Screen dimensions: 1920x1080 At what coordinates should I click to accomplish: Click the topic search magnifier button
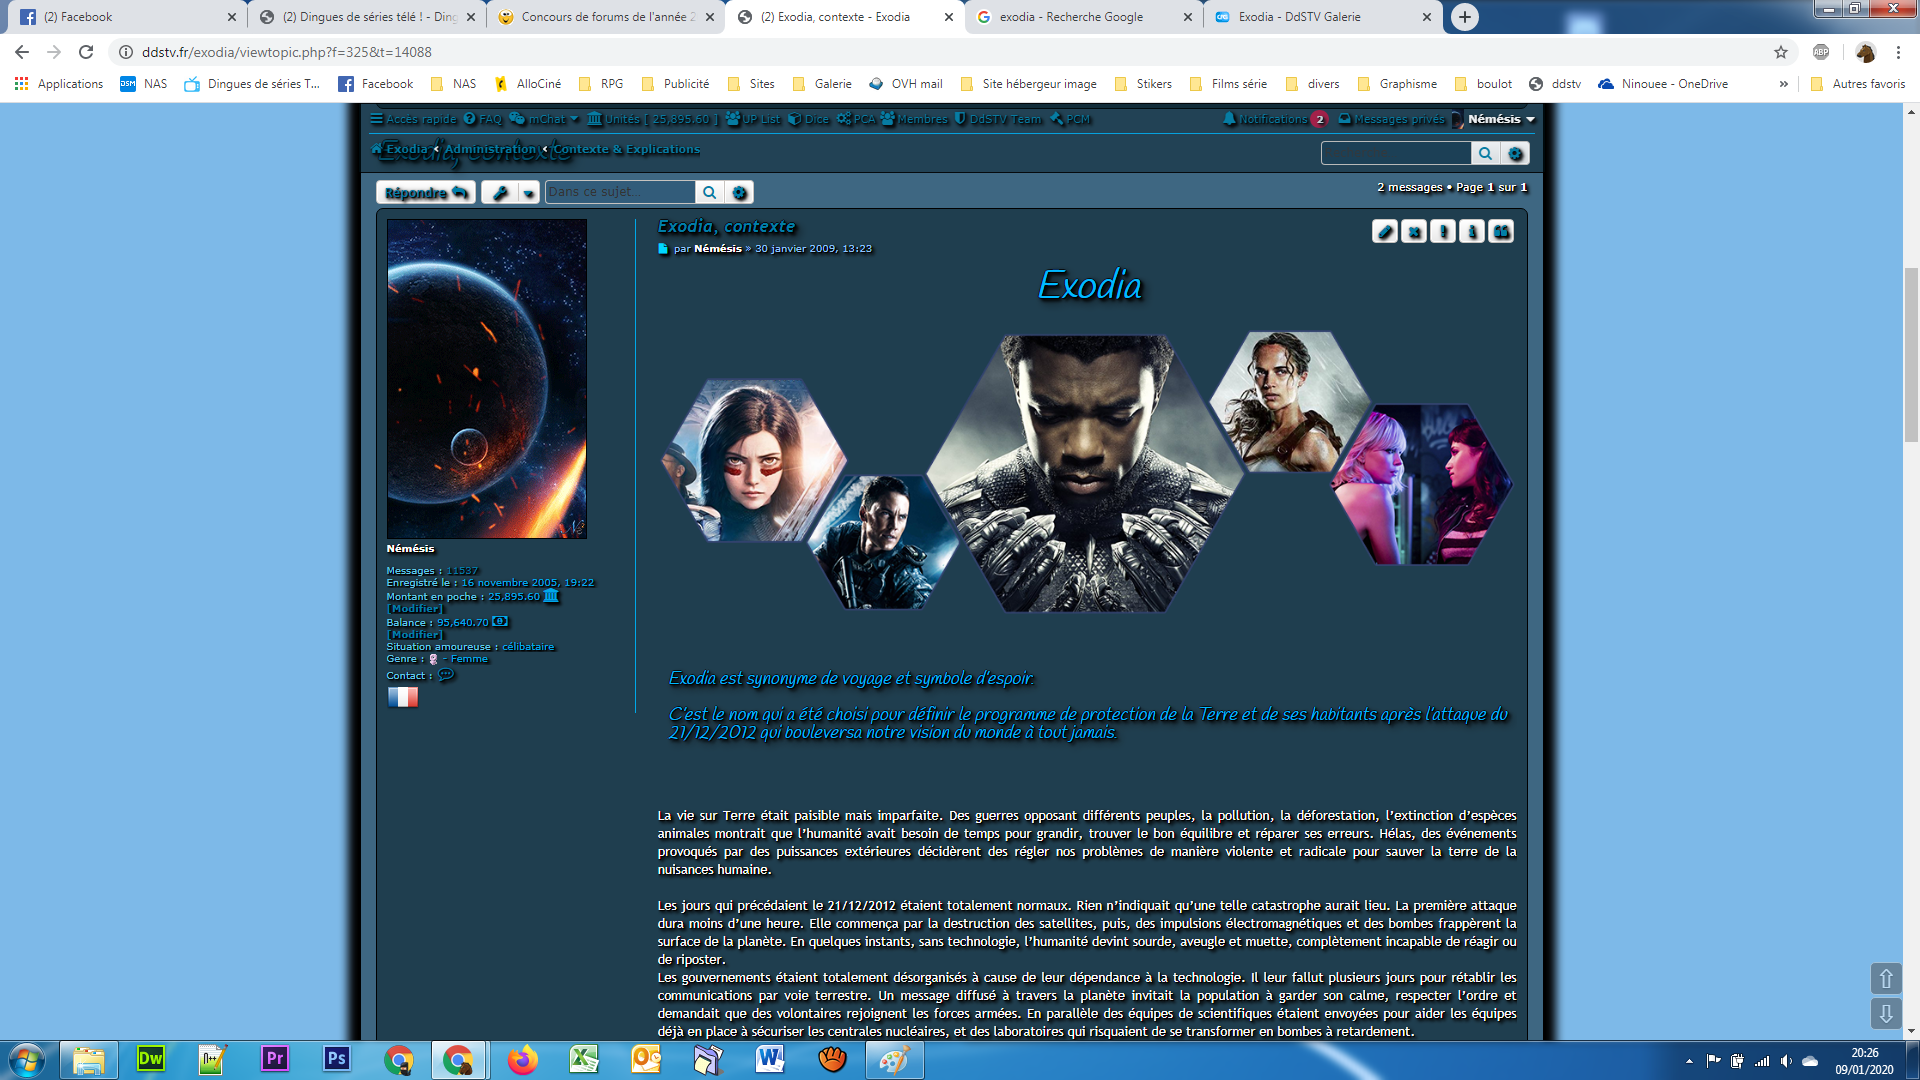(709, 192)
